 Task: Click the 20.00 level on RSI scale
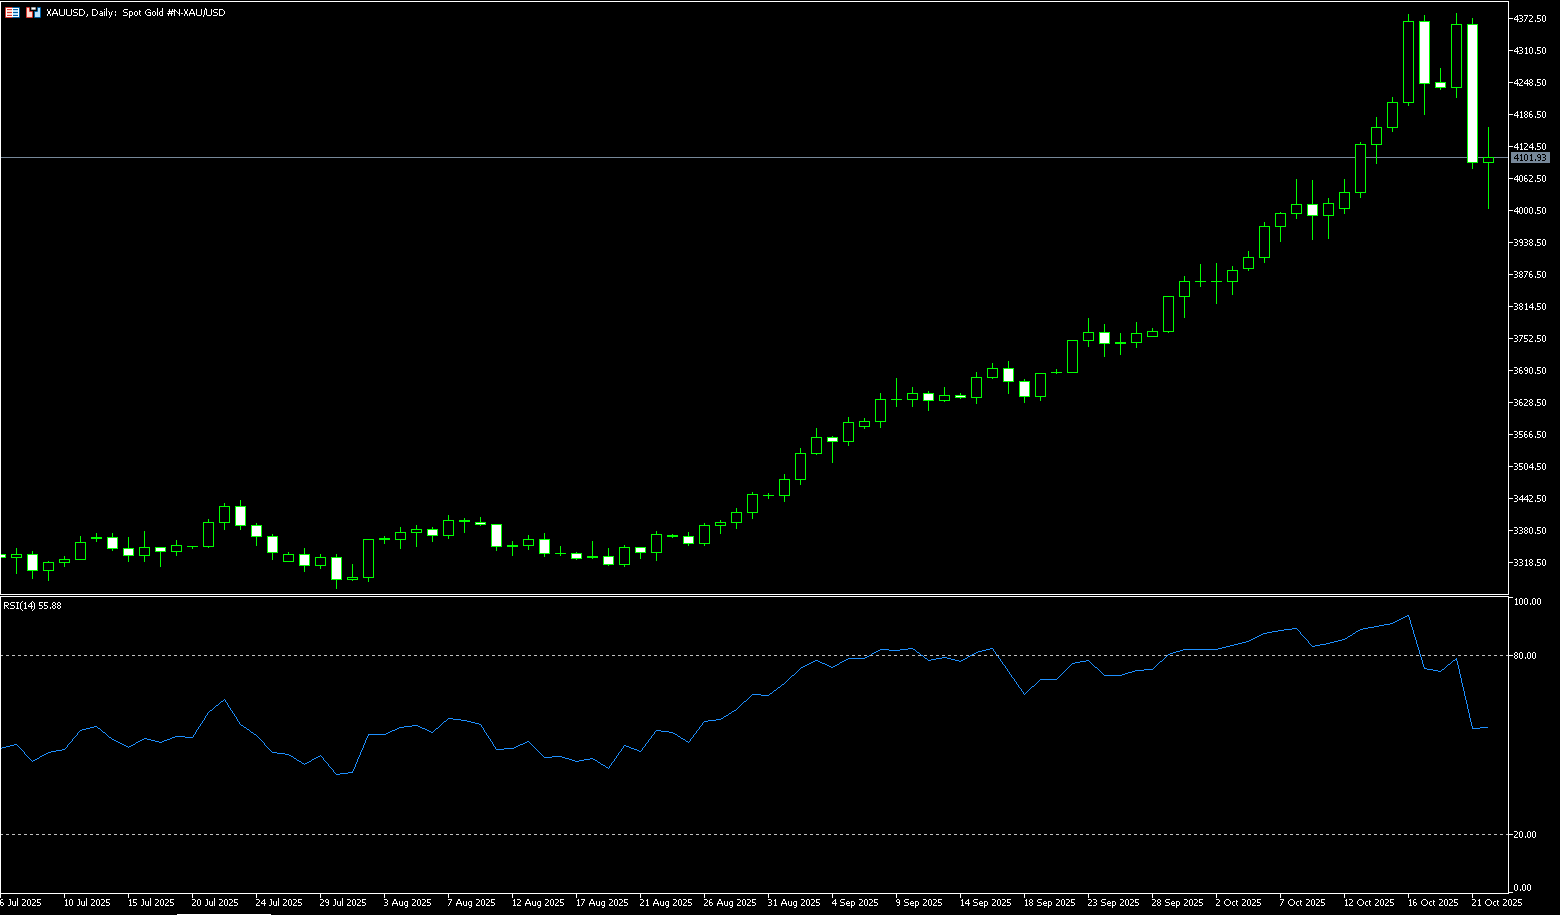(1525, 834)
